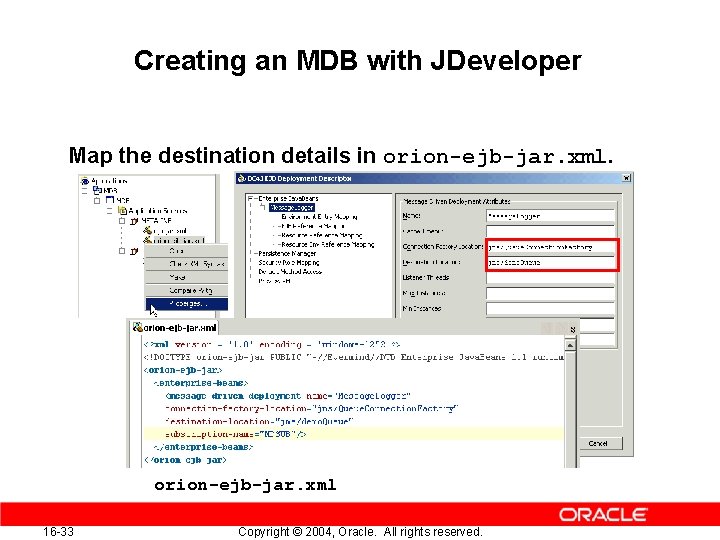The image size is (720, 540).
Task: Expand the META-INF folder node
Action: [x=122, y=221]
